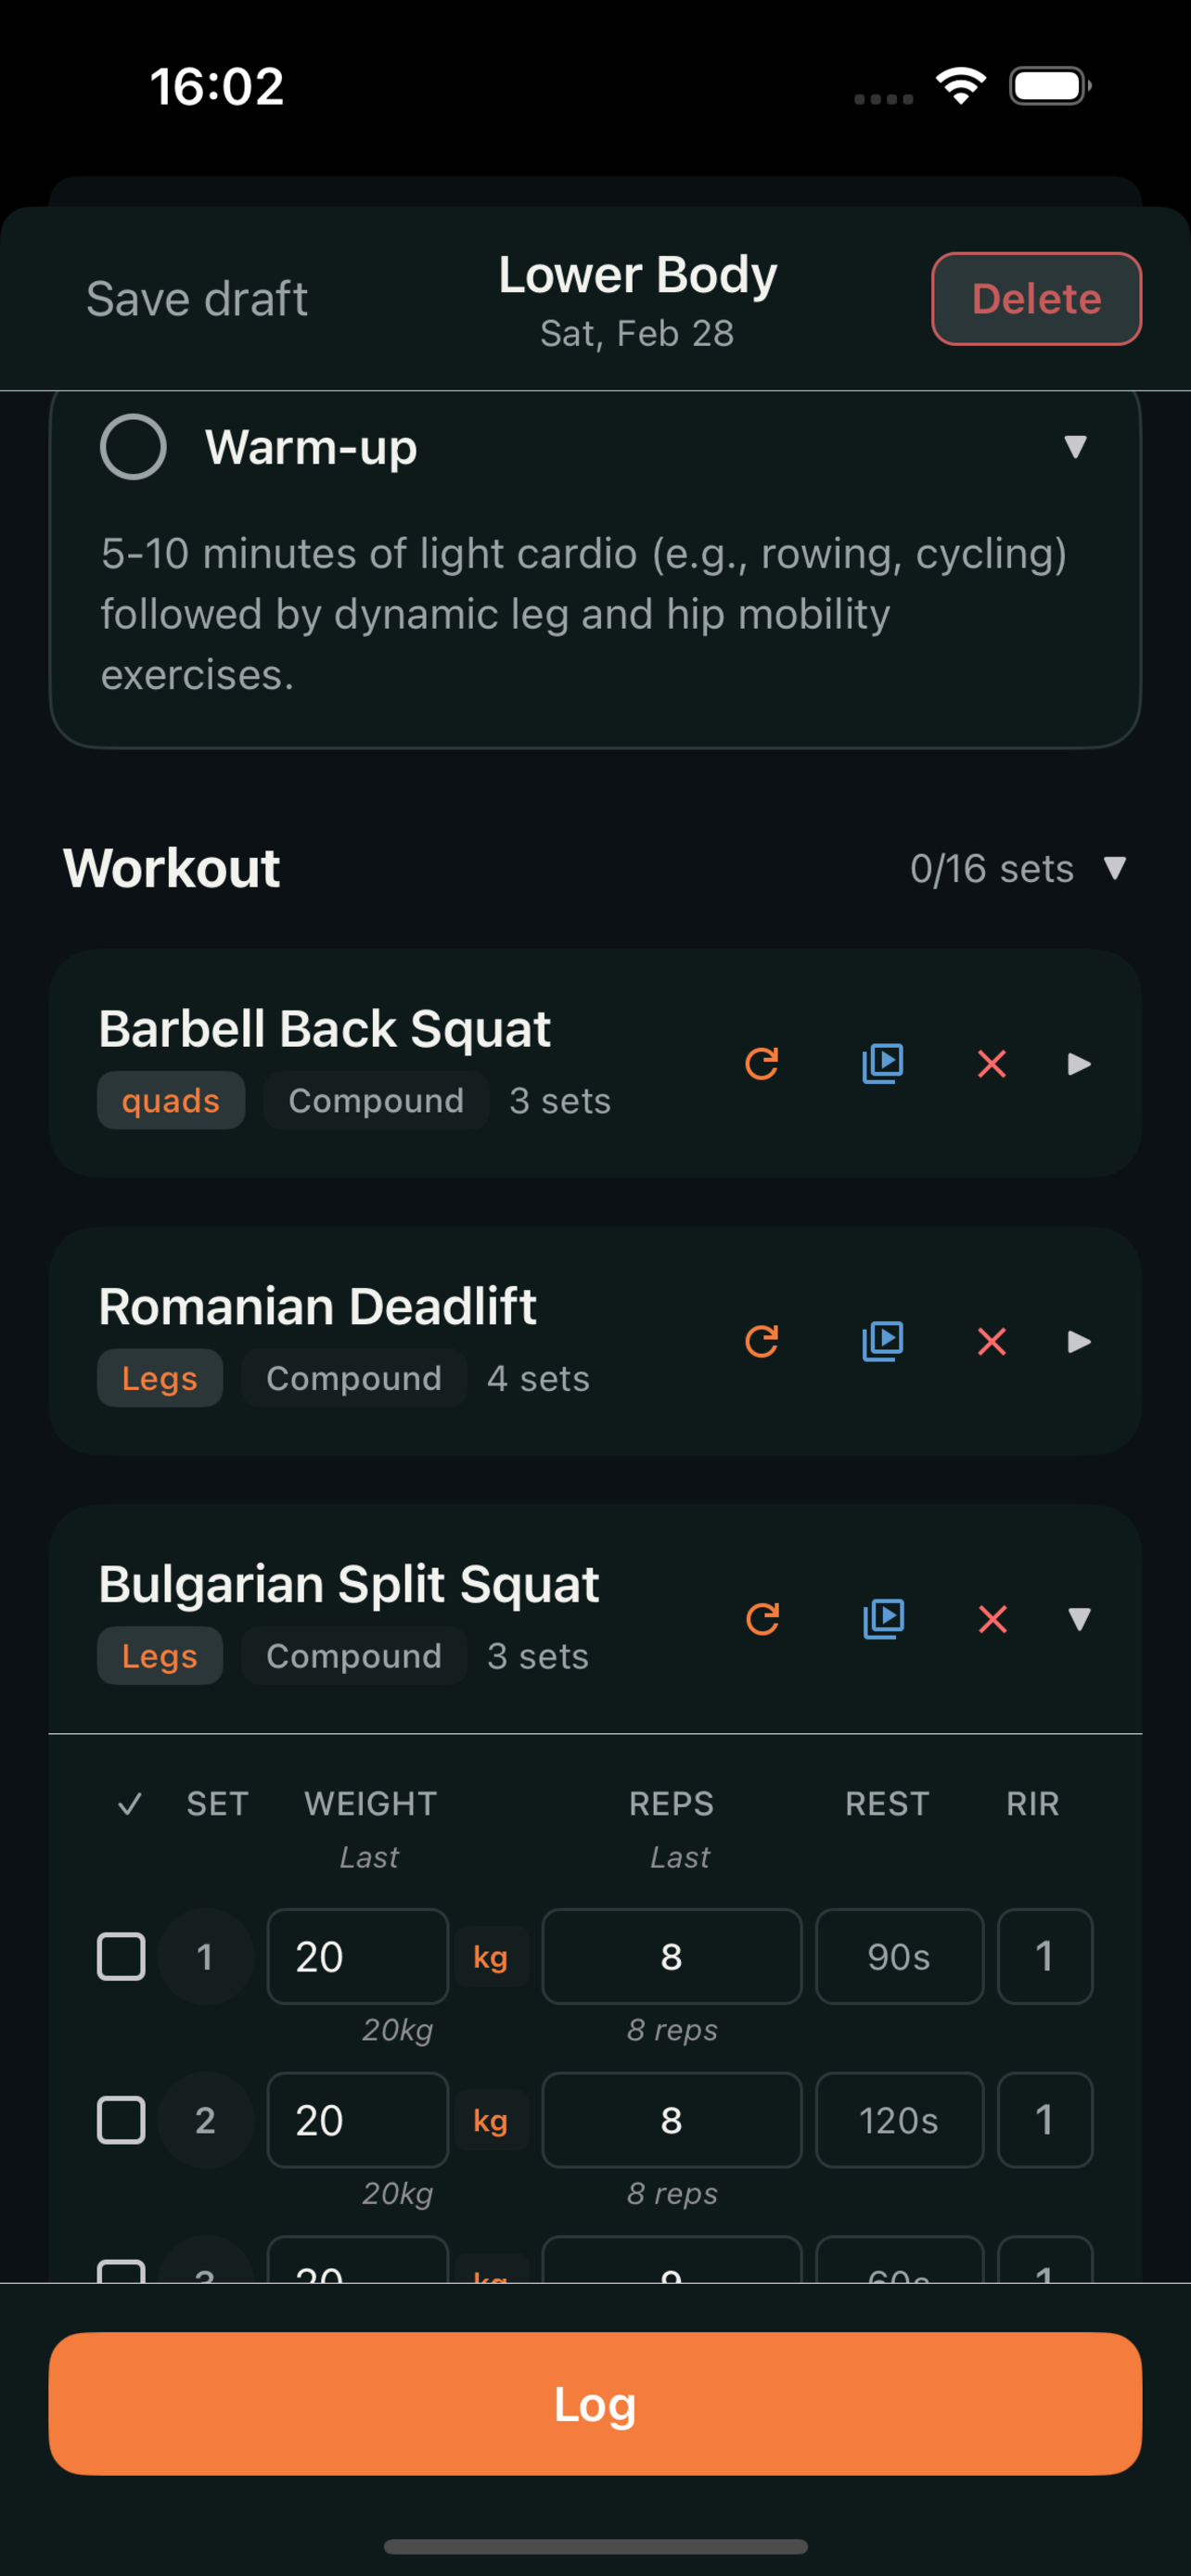Remove the Romanian Deadlift exercise
This screenshot has height=2576, width=1191.
pos(992,1342)
